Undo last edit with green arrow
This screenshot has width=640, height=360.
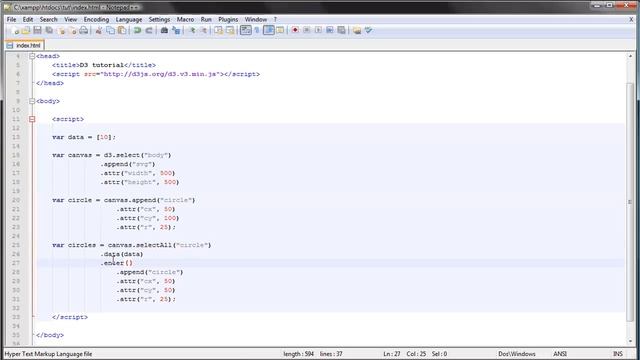[138, 31]
